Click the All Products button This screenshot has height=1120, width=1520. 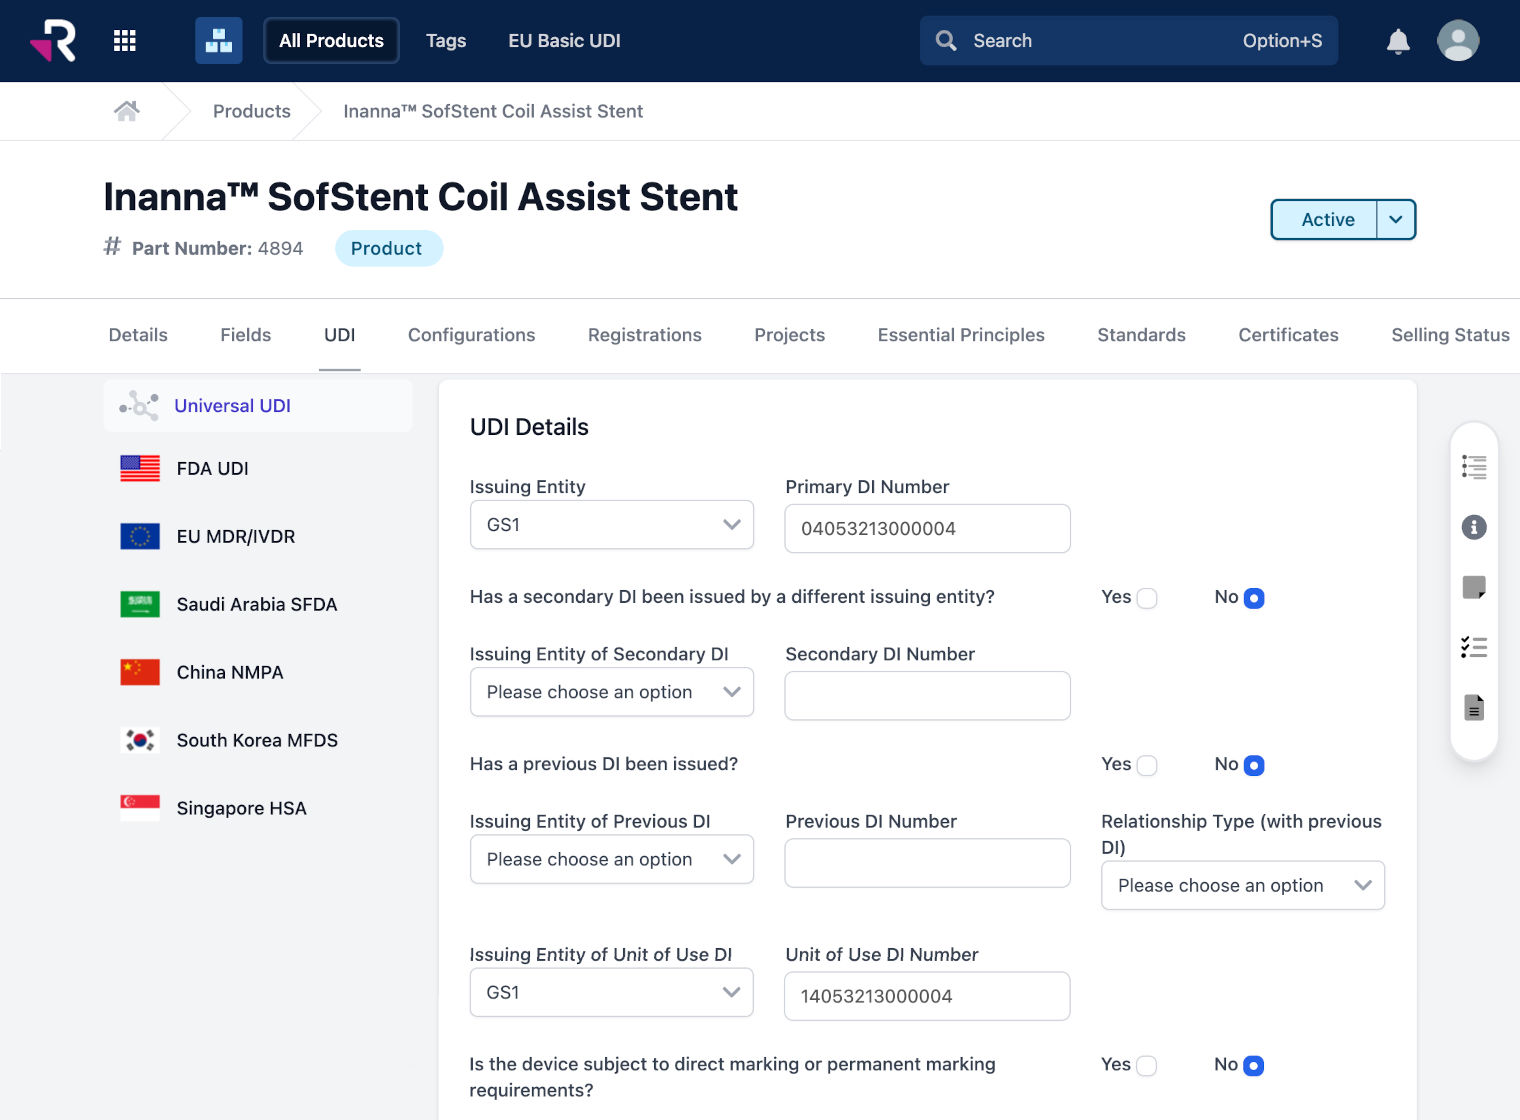click(331, 41)
